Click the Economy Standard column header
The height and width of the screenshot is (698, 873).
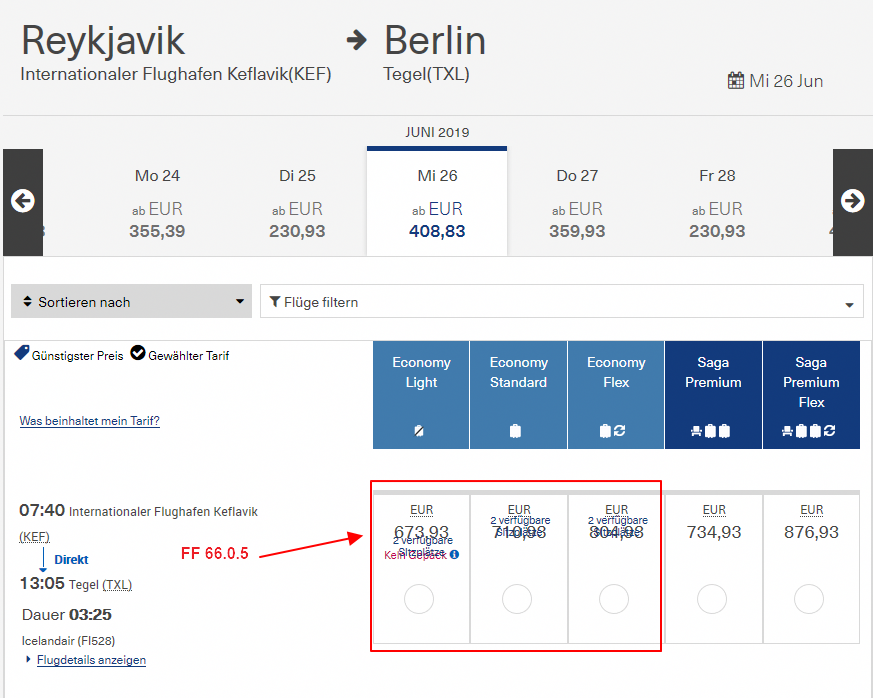[x=518, y=372]
